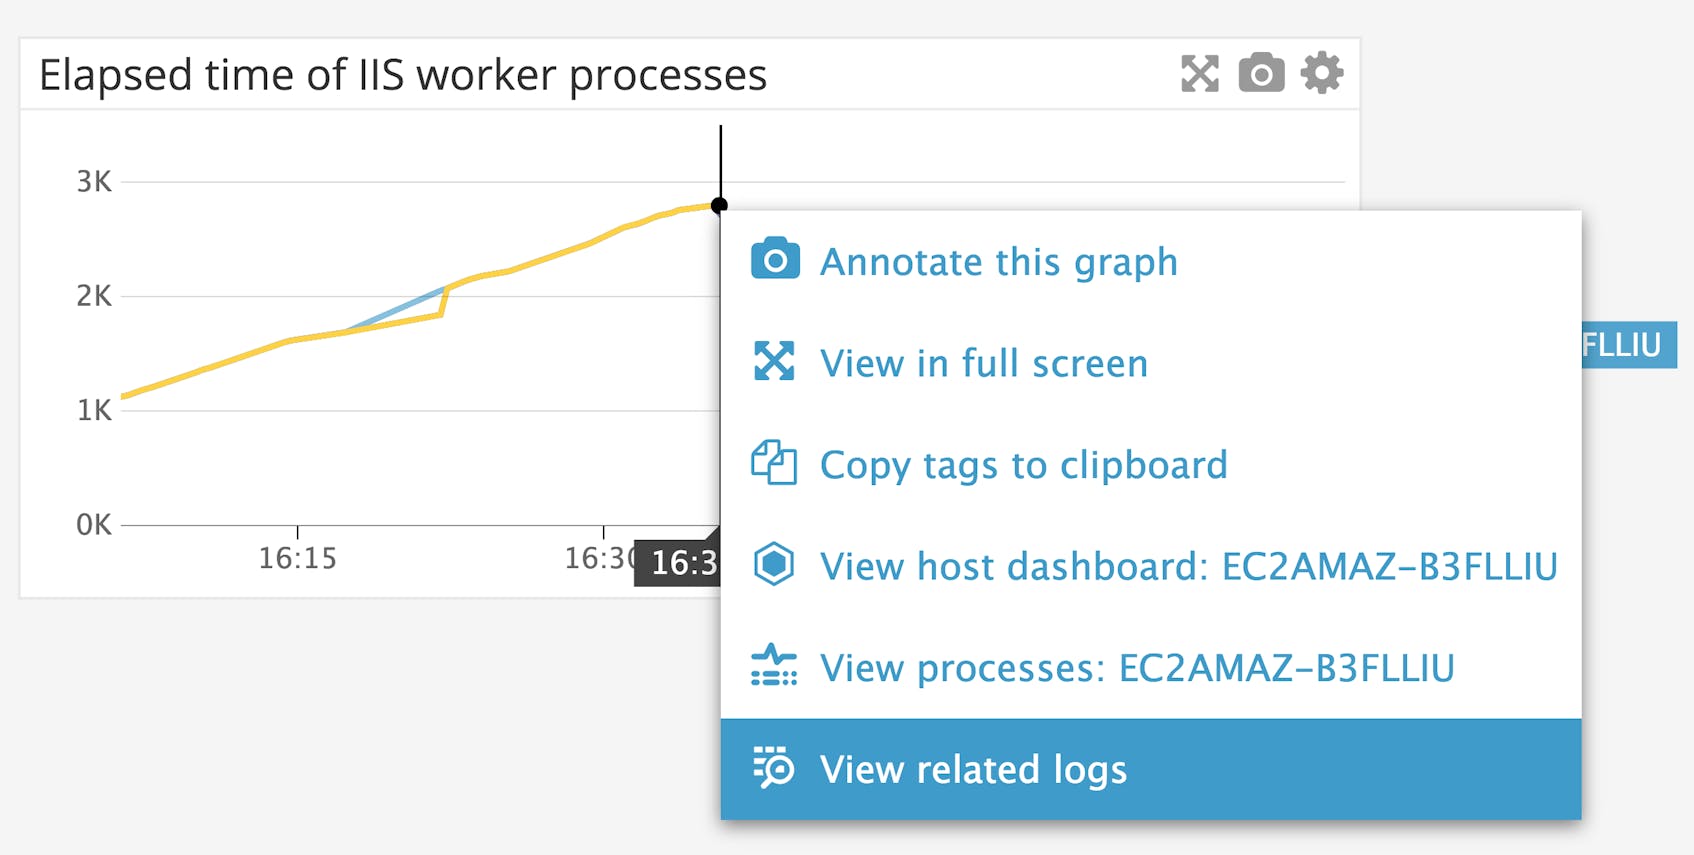Click the expand-arrows icon beside View in full screen

(774, 361)
